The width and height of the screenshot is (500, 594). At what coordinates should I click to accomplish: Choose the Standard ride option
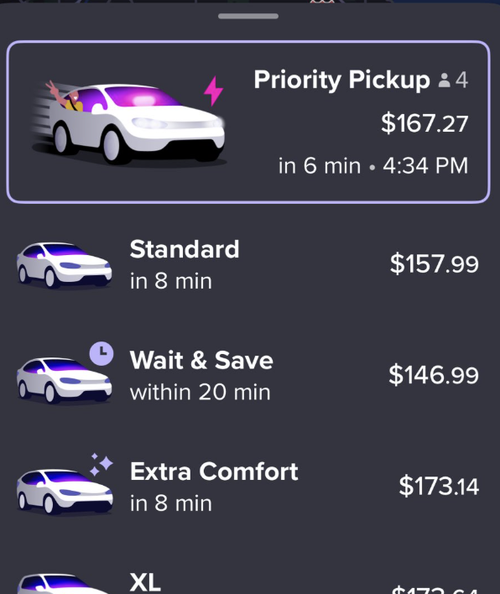coord(248,265)
